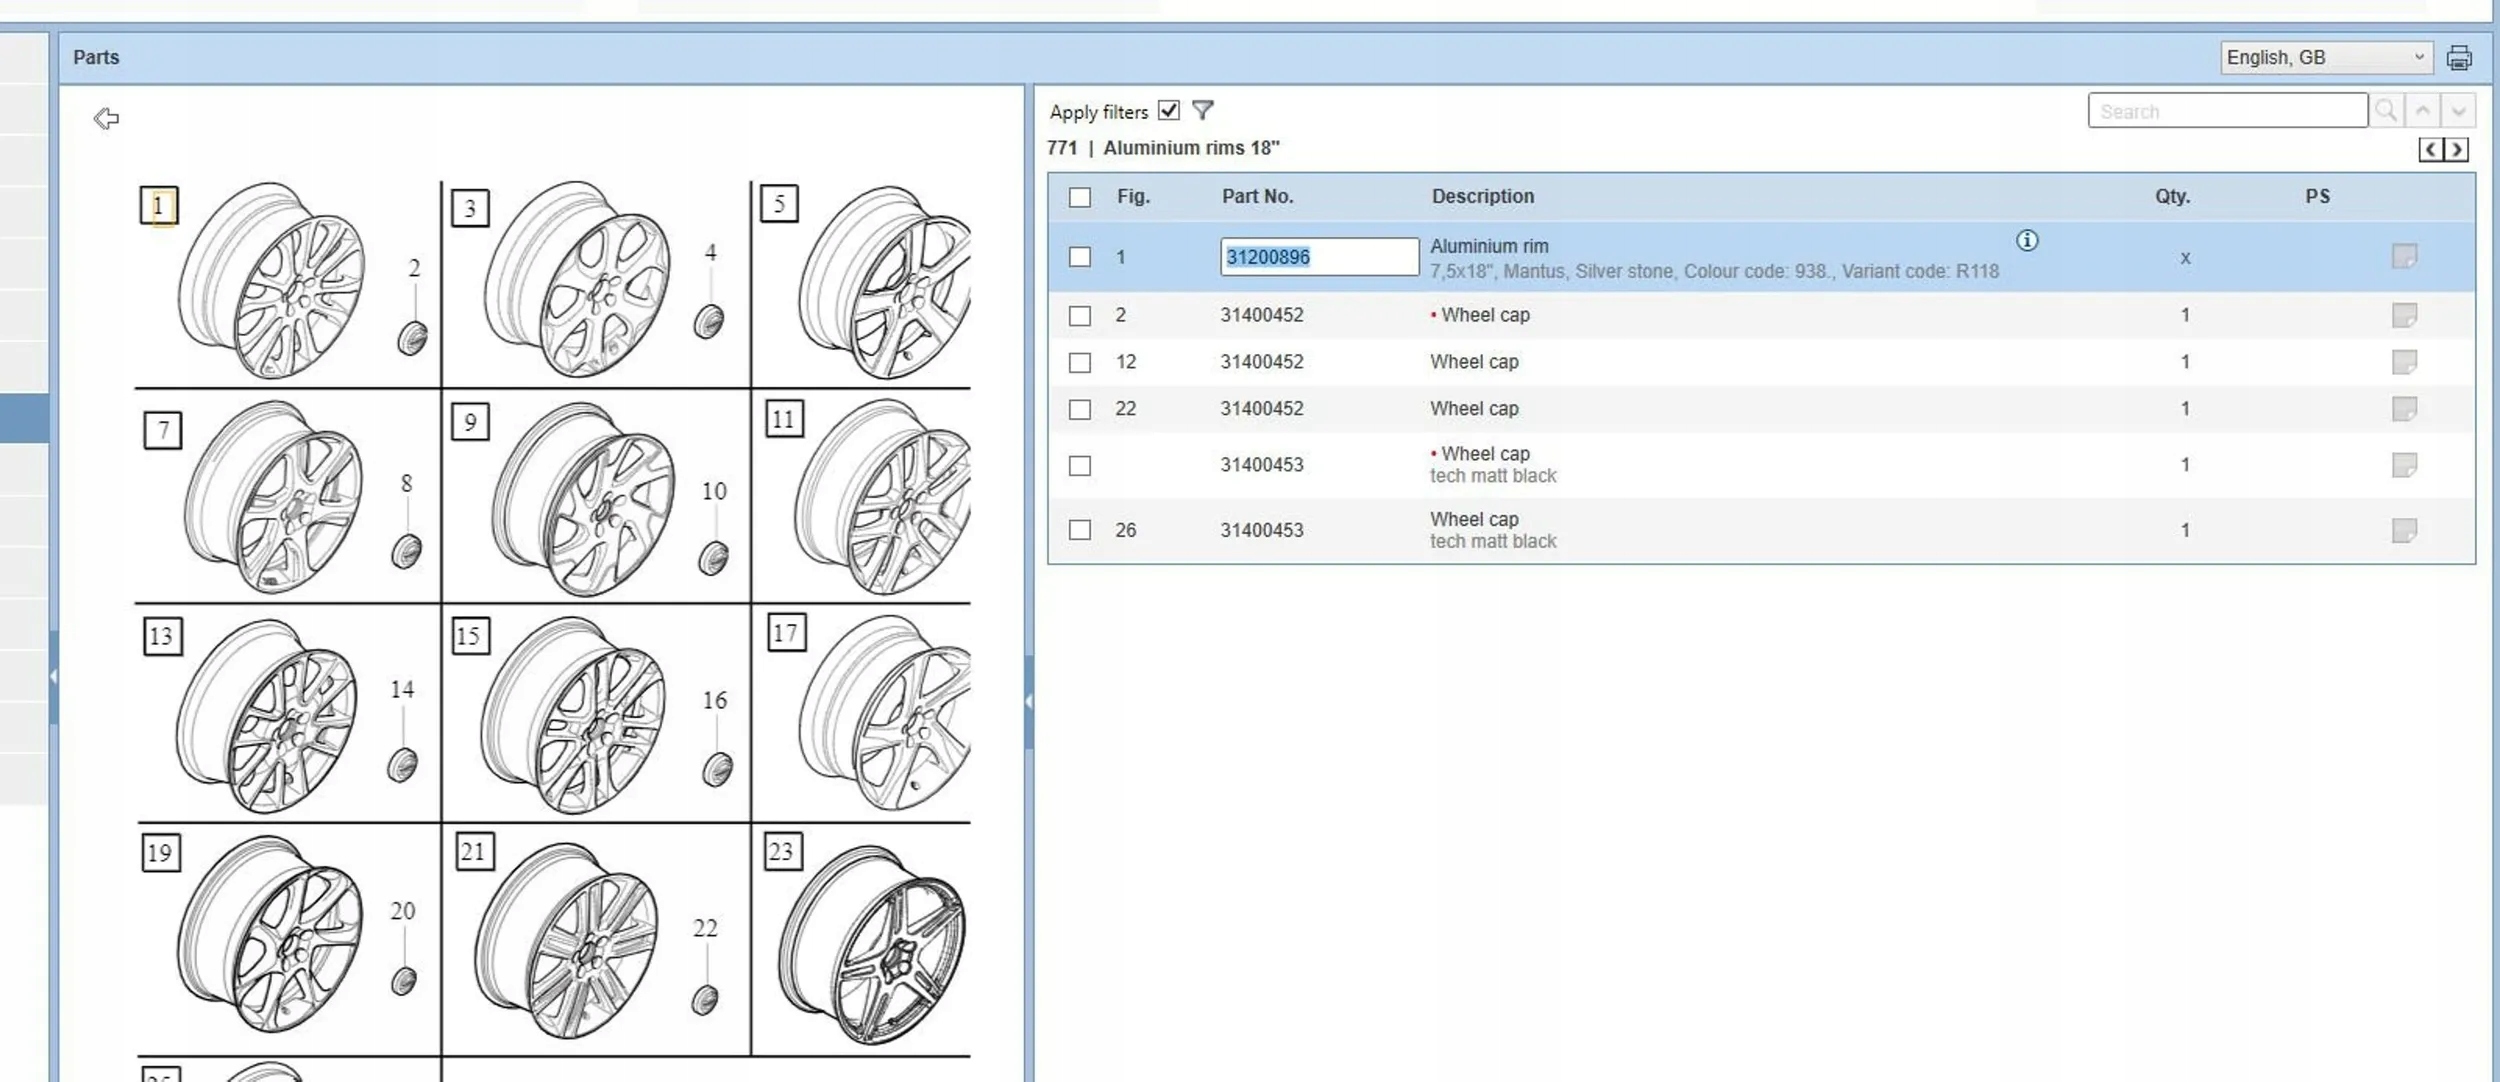The height and width of the screenshot is (1082, 2500).
Task: Go to next section with right arrow
Action: coord(2457,150)
